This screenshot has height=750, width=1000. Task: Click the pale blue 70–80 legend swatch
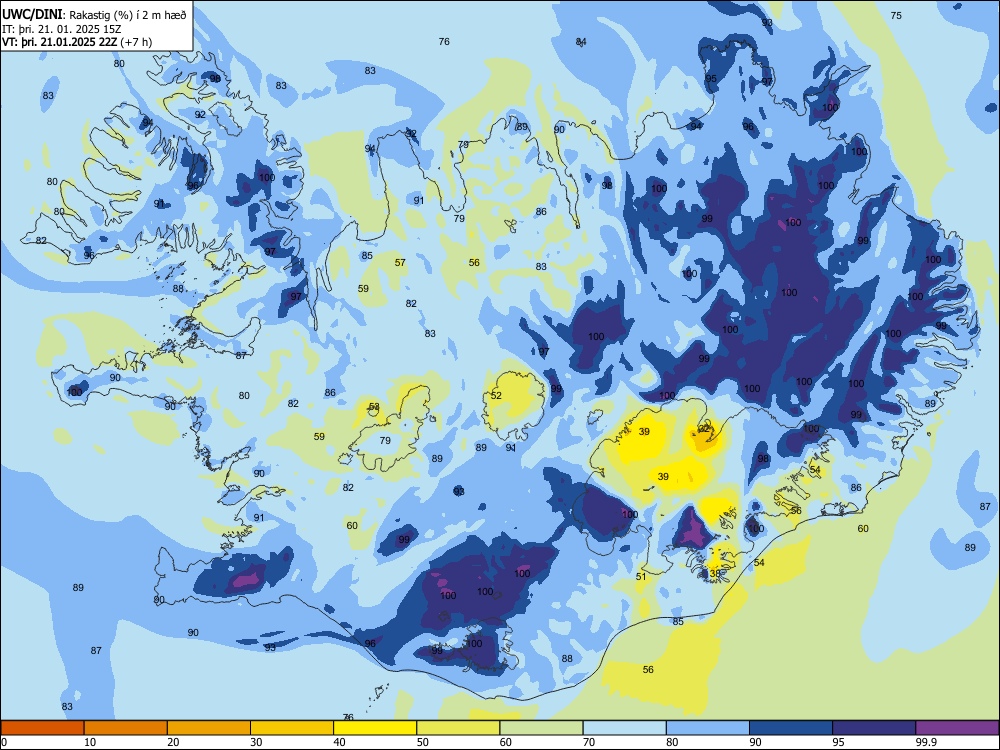tap(624, 728)
